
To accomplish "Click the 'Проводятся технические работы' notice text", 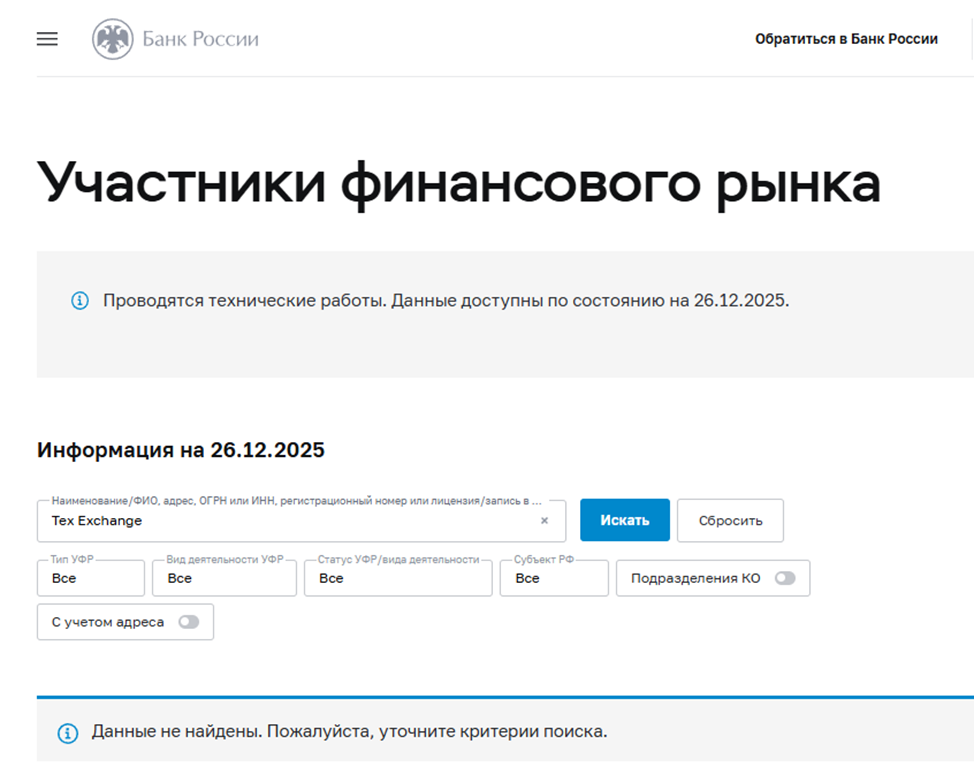I will click(x=446, y=301).
